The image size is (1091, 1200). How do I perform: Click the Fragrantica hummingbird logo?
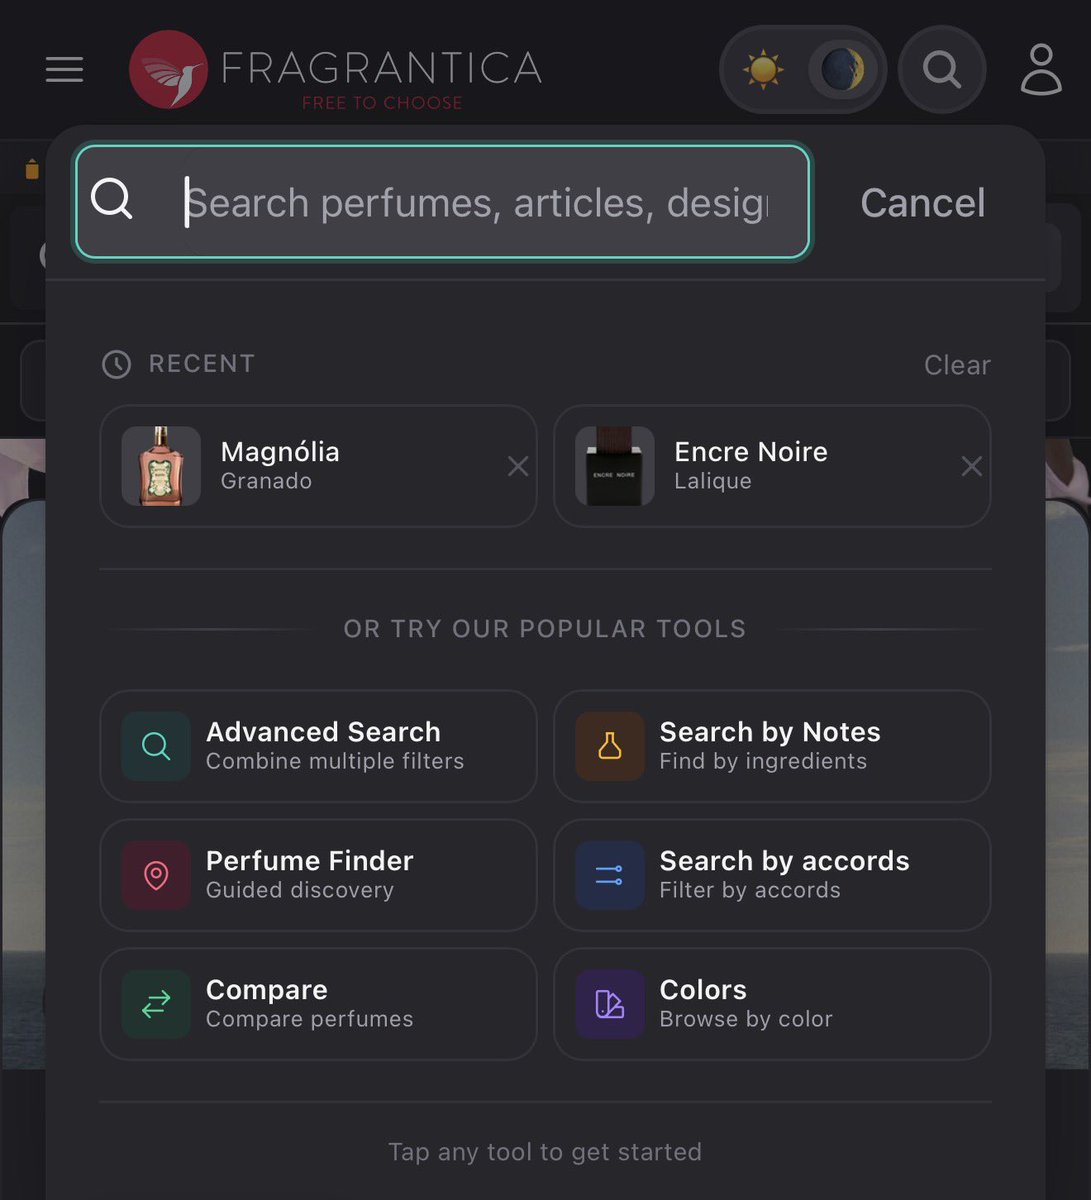pyautogui.click(x=168, y=69)
